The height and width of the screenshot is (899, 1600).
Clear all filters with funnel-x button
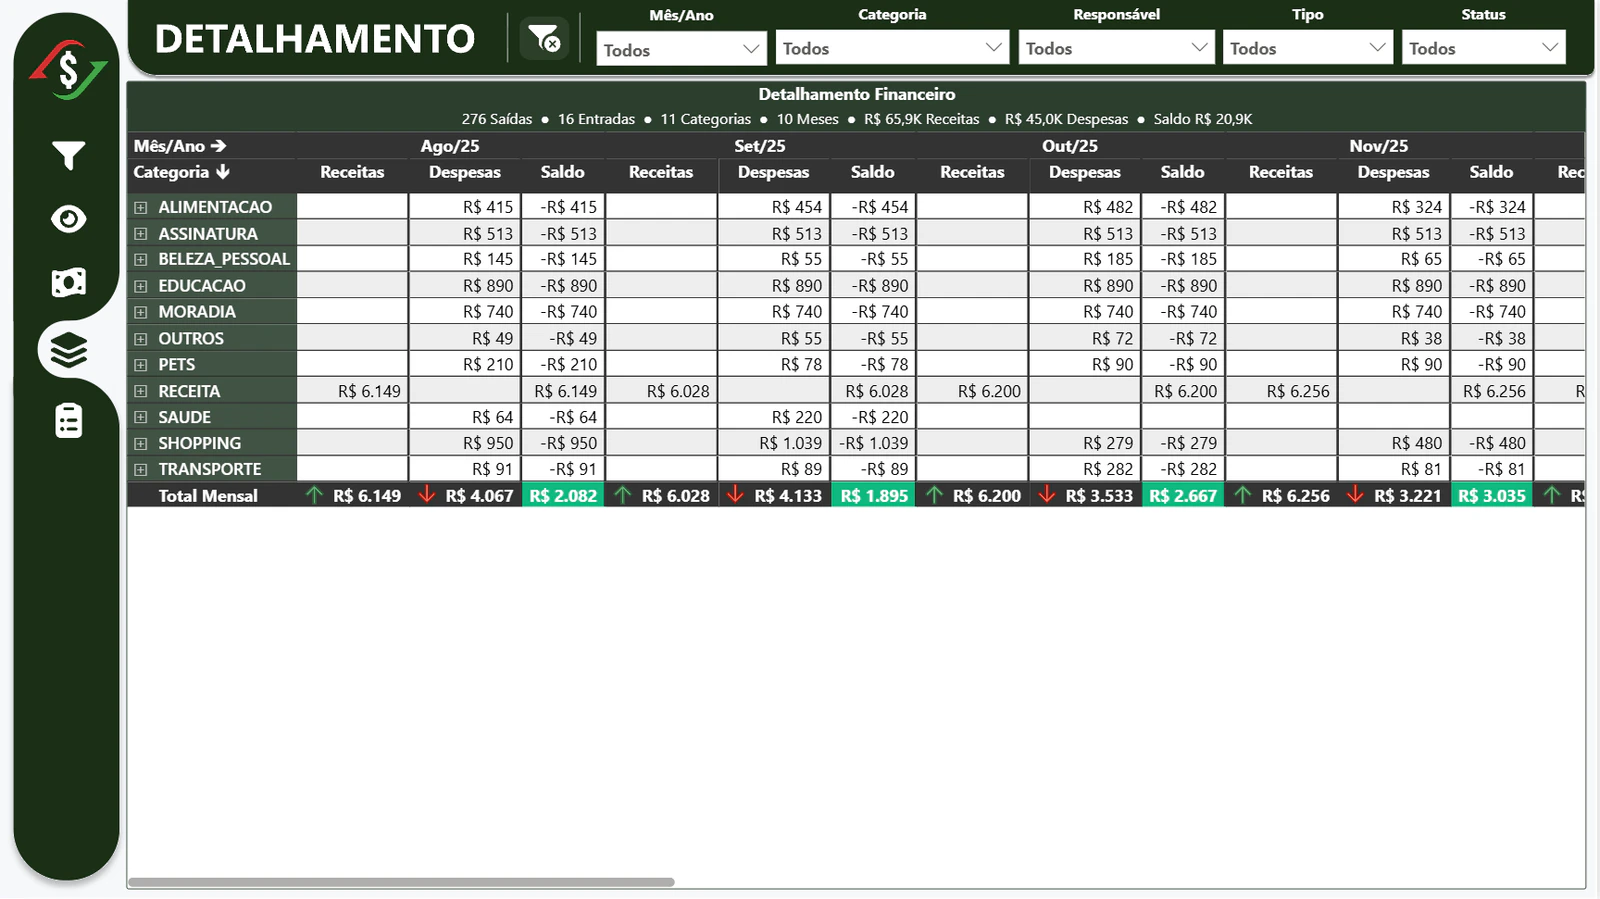[x=545, y=39]
